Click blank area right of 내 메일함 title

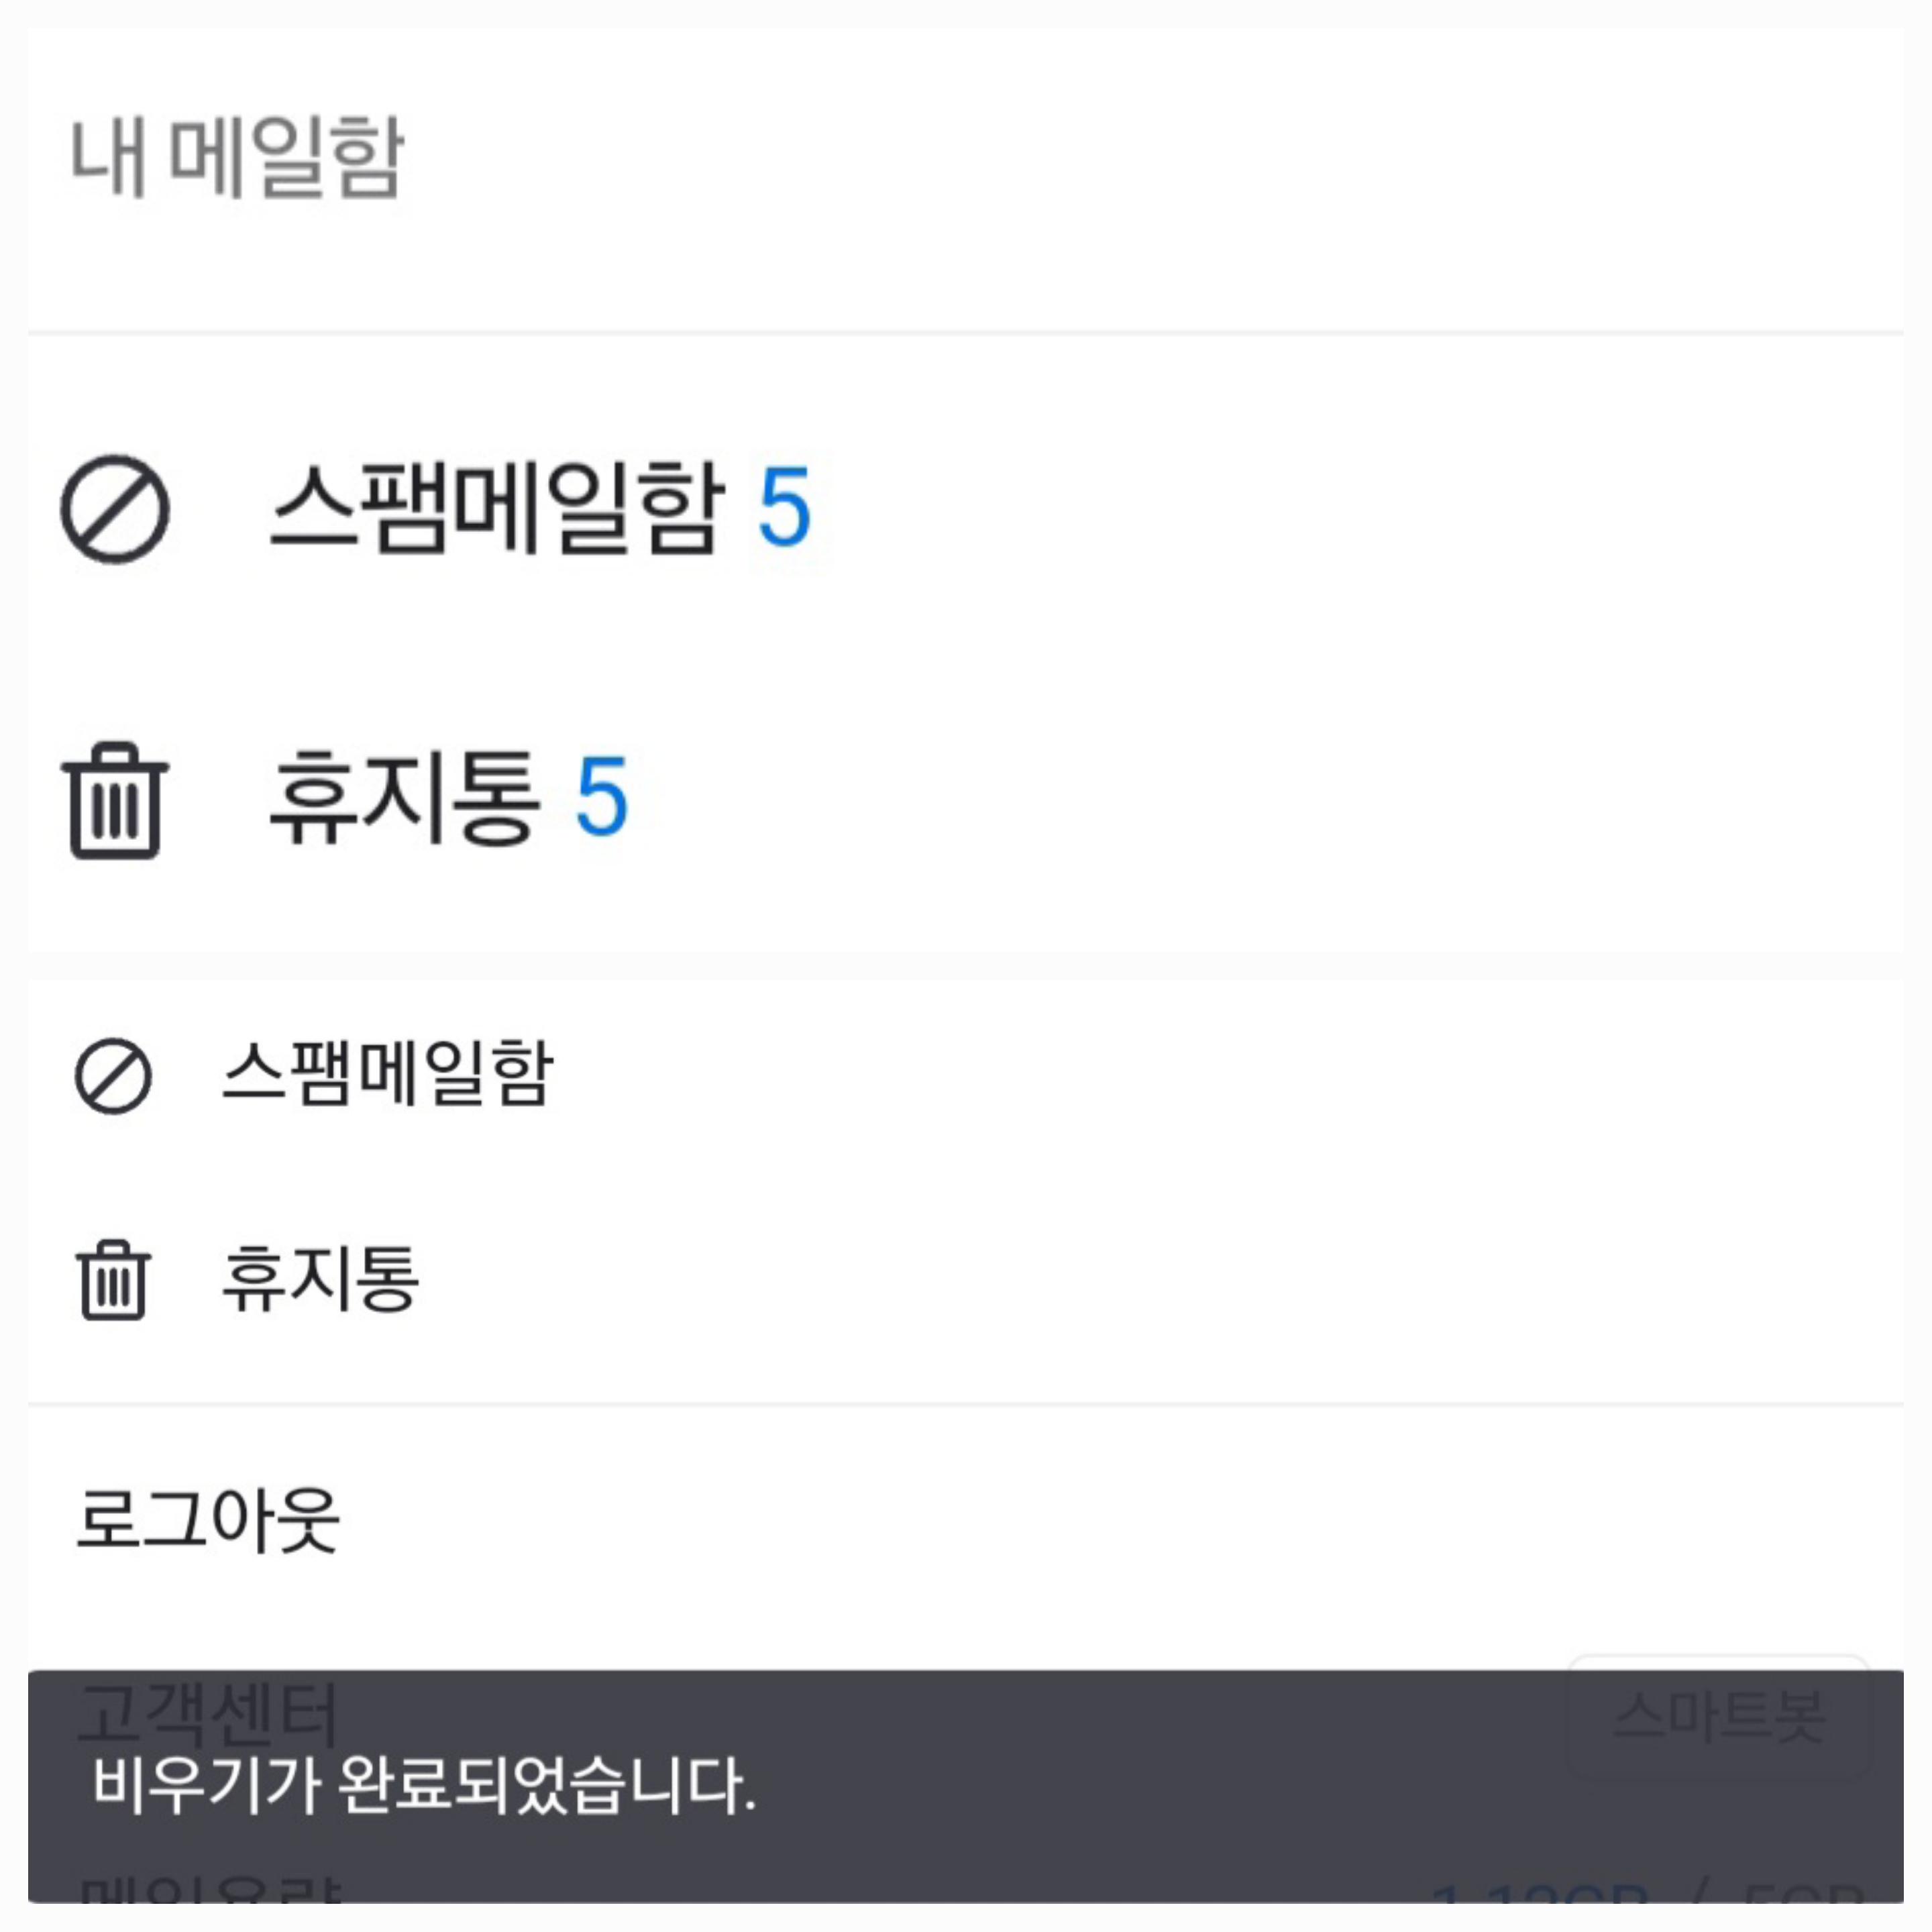[1100, 158]
